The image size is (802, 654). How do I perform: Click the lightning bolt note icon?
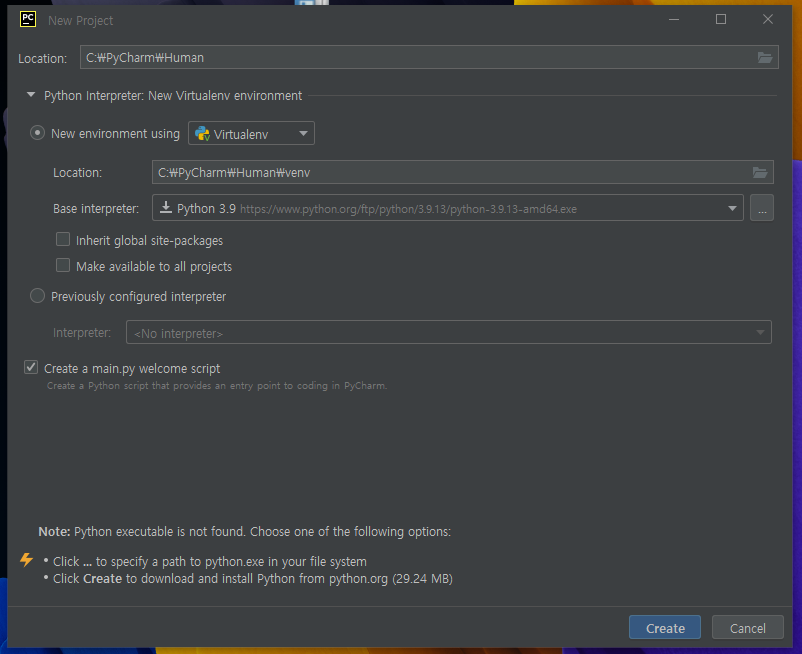[27, 559]
